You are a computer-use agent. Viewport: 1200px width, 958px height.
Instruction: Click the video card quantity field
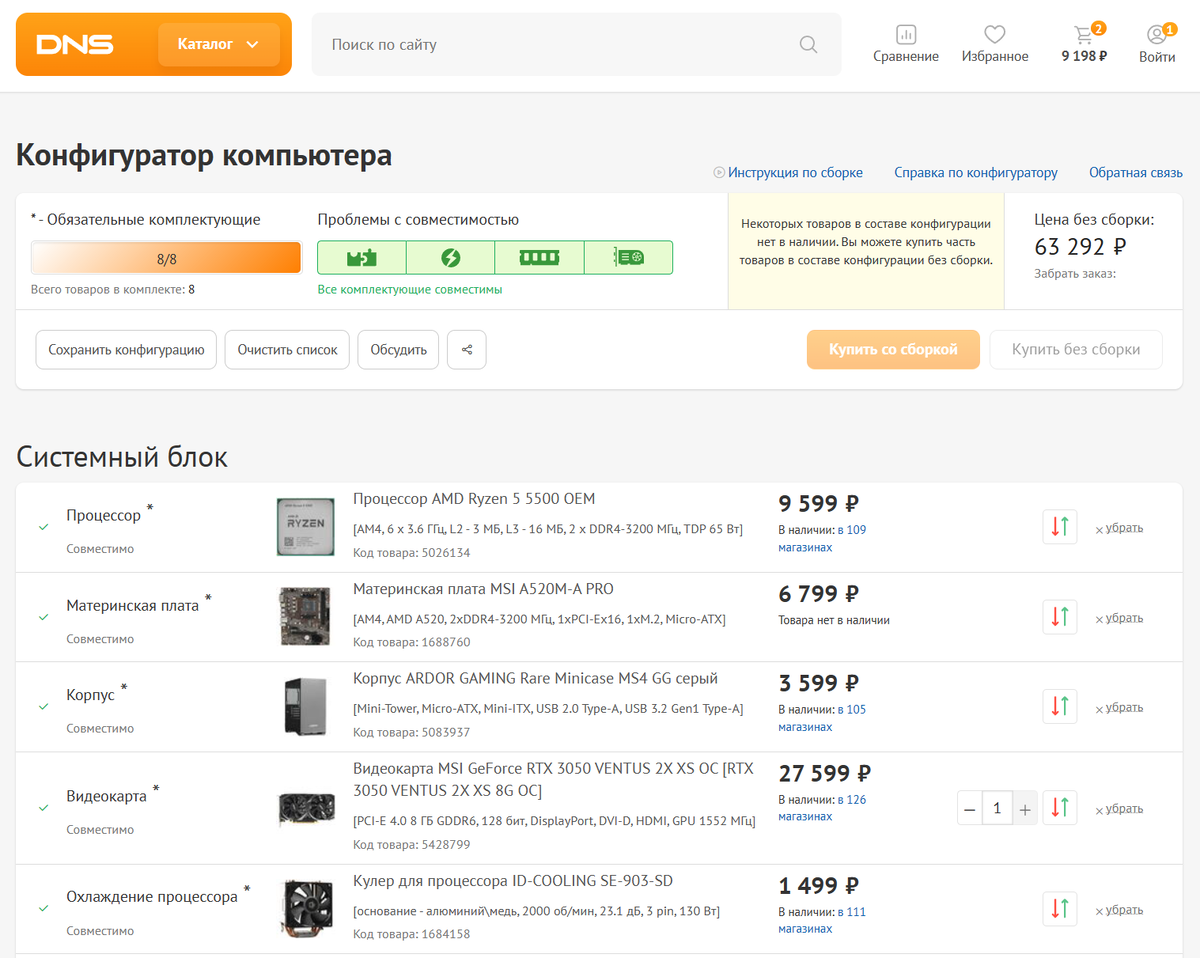[997, 808]
